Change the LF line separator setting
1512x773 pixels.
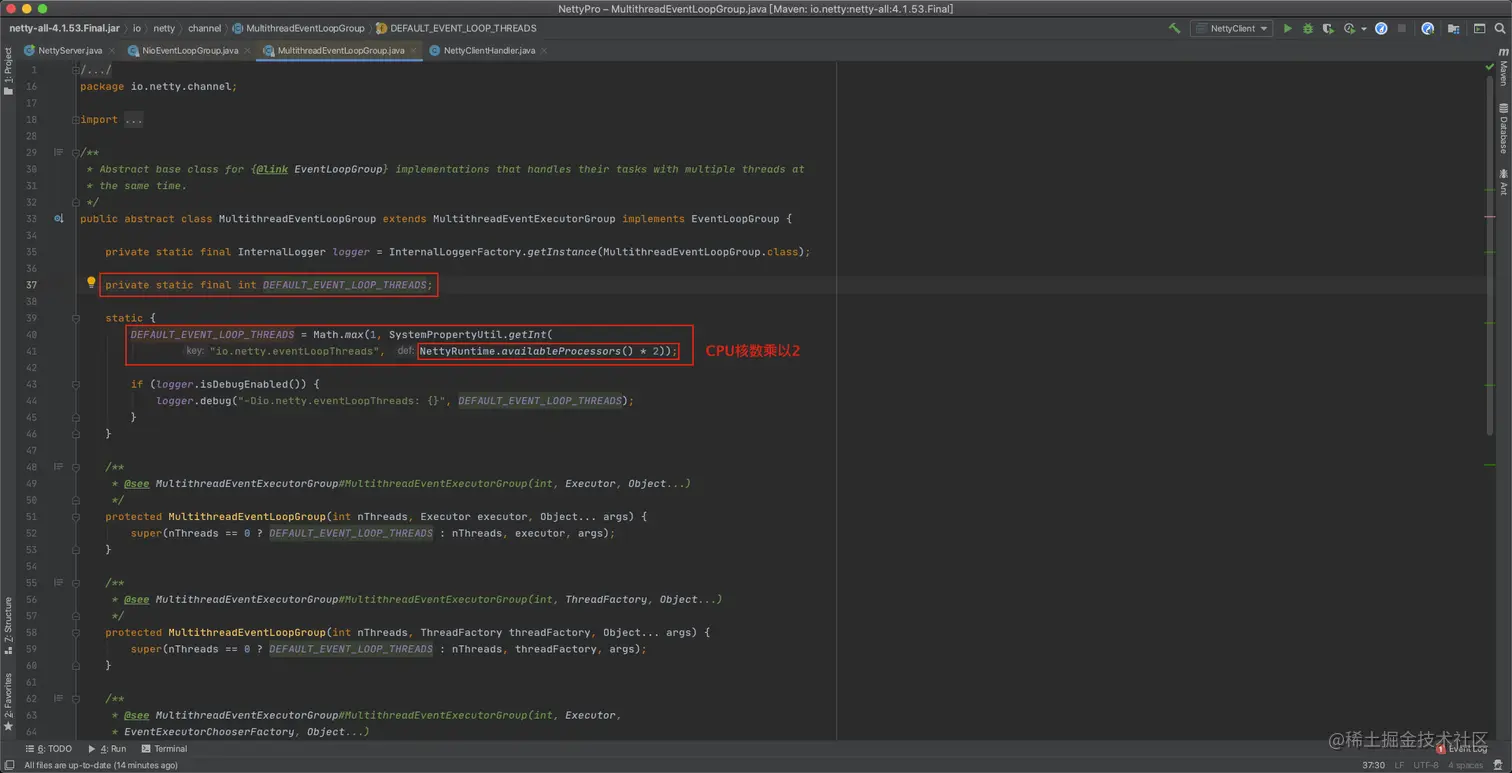(1400, 765)
